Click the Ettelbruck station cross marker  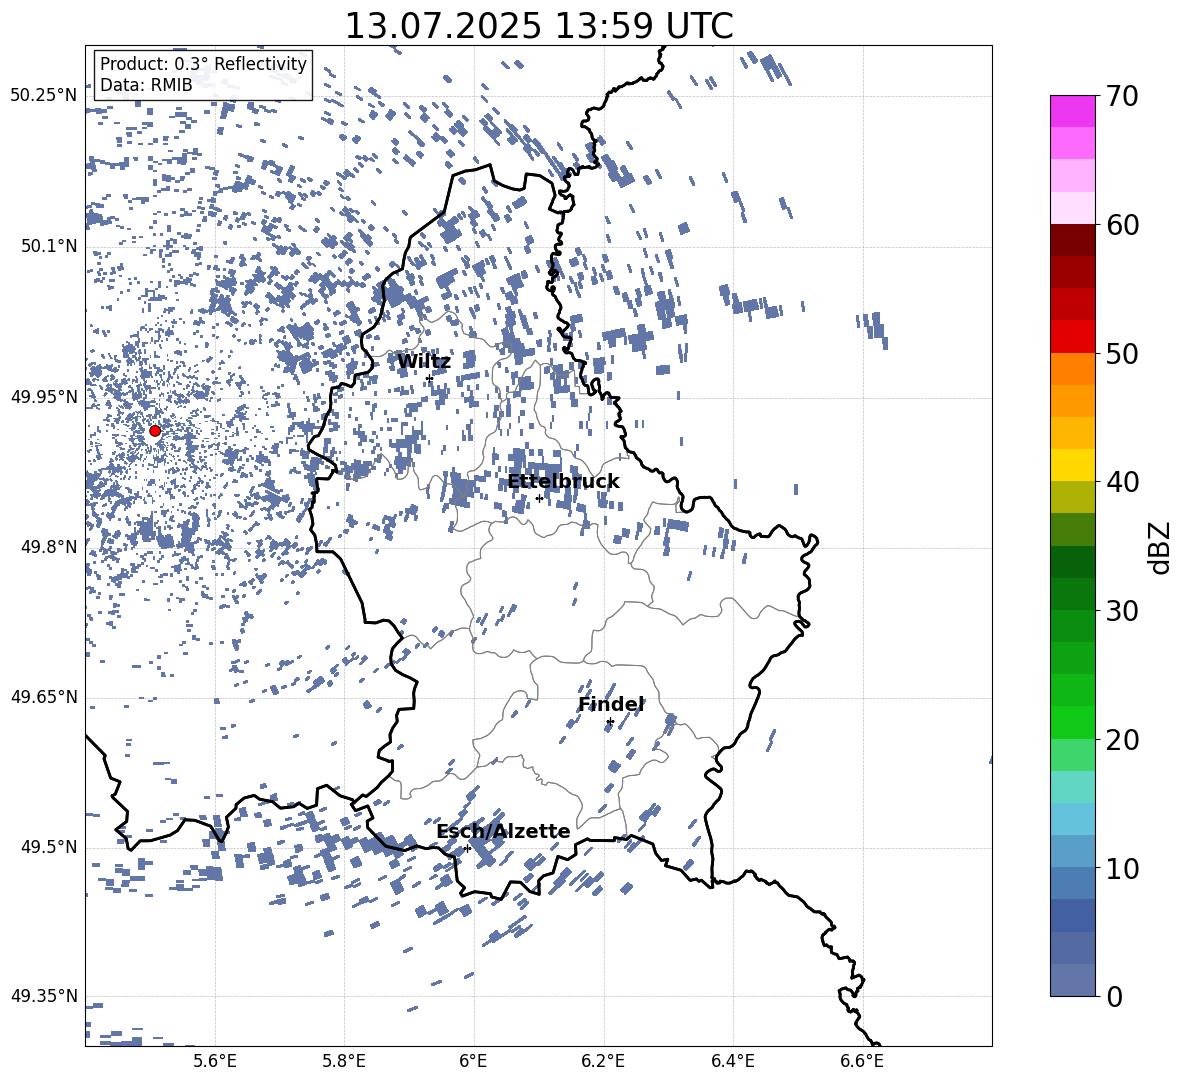pyautogui.click(x=539, y=498)
